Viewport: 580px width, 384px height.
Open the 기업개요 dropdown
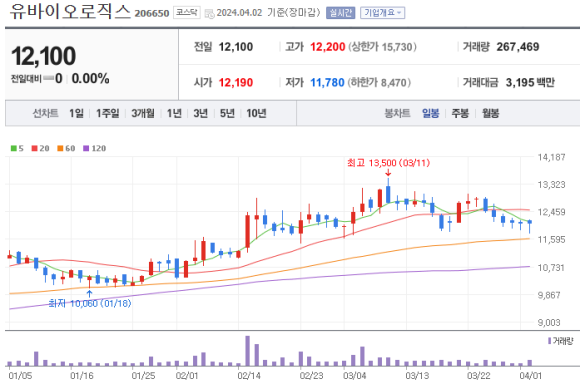coord(382,13)
